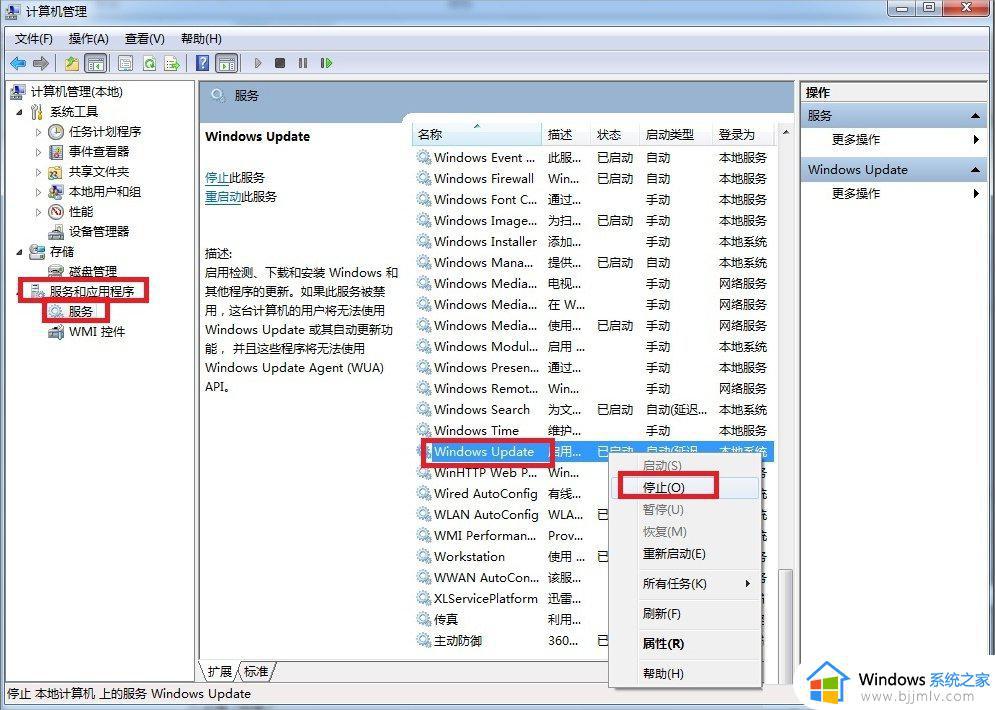Select 共享文件夹 in the tree
The height and width of the screenshot is (710, 995).
[x=98, y=172]
